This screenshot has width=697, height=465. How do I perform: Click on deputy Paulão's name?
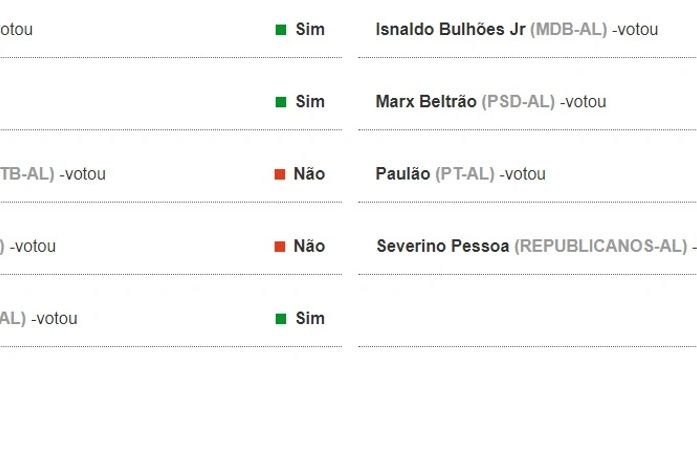pos(403,174)
